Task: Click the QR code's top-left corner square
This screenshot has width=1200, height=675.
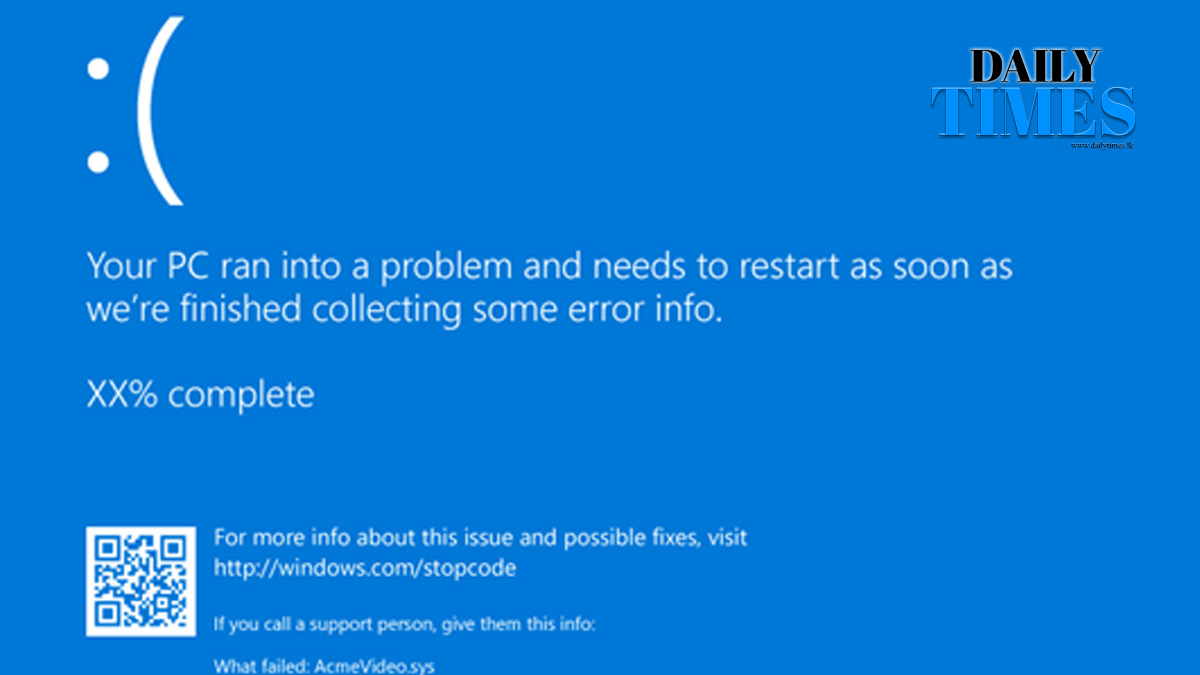Action: point(106,548)
